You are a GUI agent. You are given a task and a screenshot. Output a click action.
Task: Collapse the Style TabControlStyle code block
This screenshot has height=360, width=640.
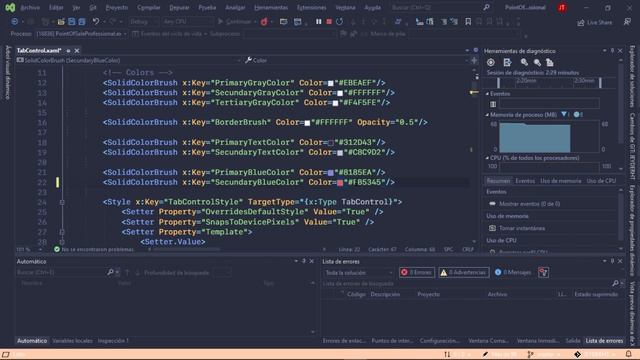click(x=62, y=202)
